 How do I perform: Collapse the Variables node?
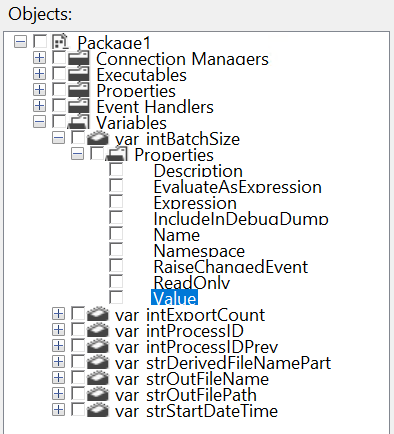(x=39, y=122)
